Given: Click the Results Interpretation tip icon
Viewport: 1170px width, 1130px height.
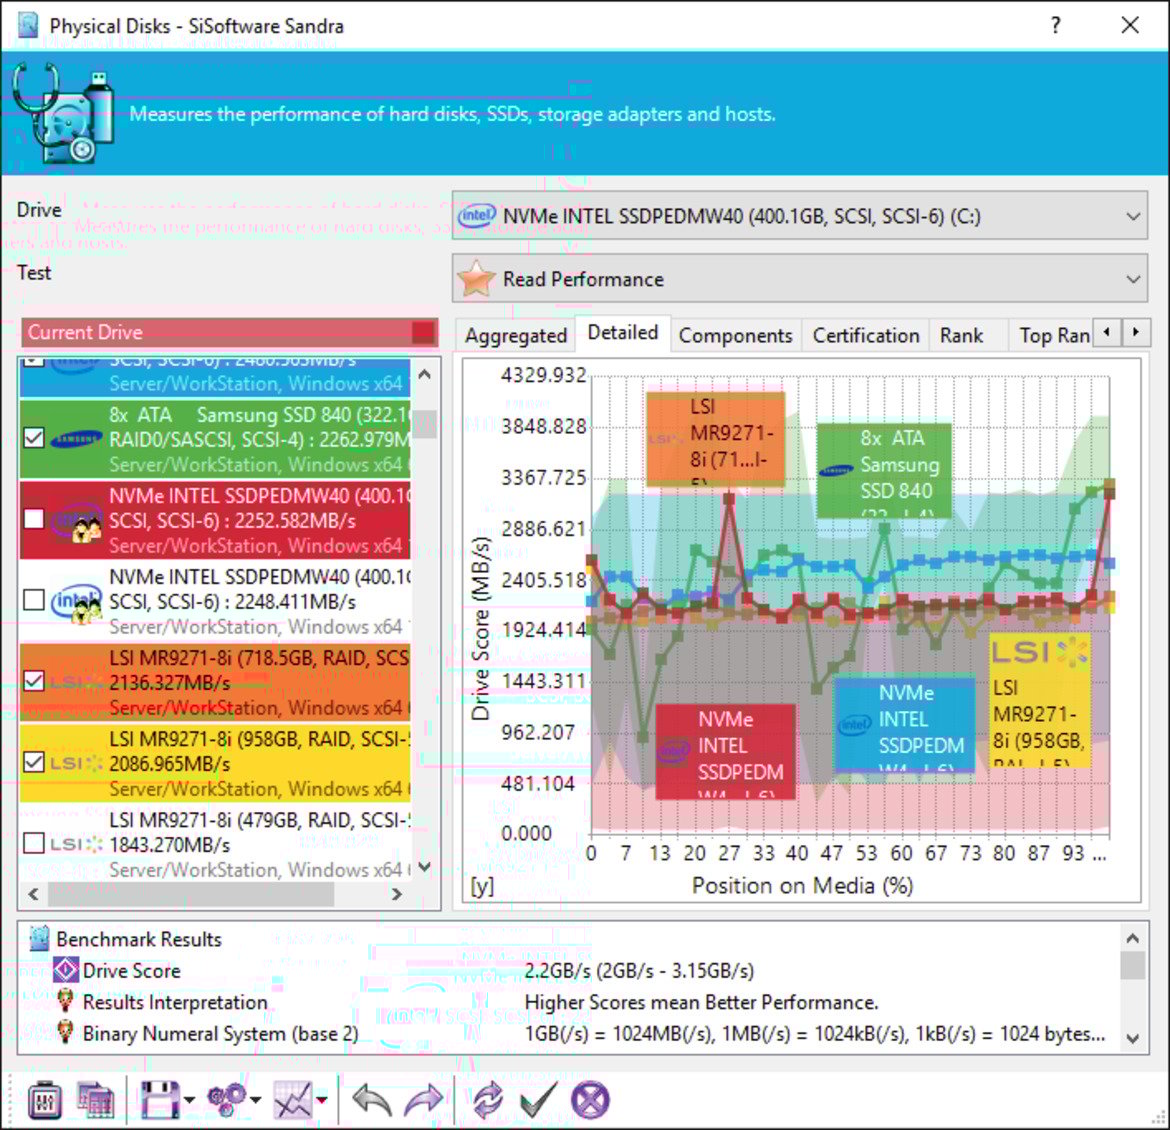Looking at the screenshot, I should [66, 1002].
